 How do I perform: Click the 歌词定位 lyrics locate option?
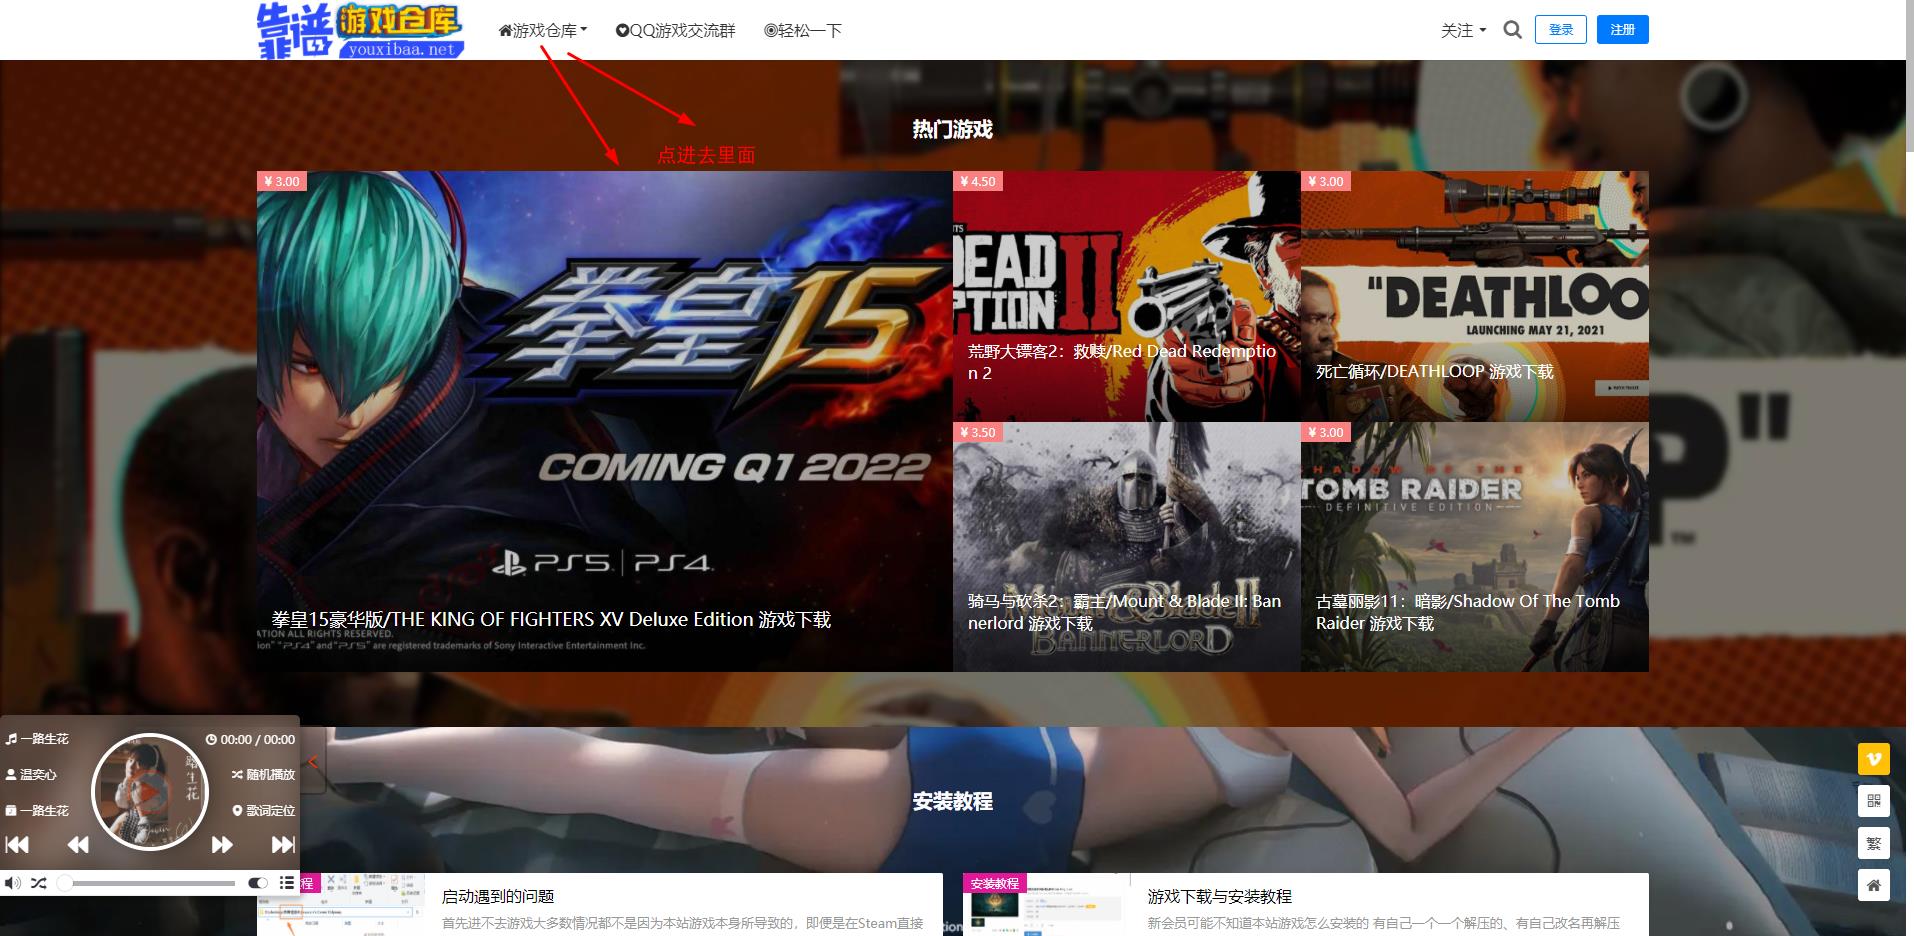click(x=264, y=811)
